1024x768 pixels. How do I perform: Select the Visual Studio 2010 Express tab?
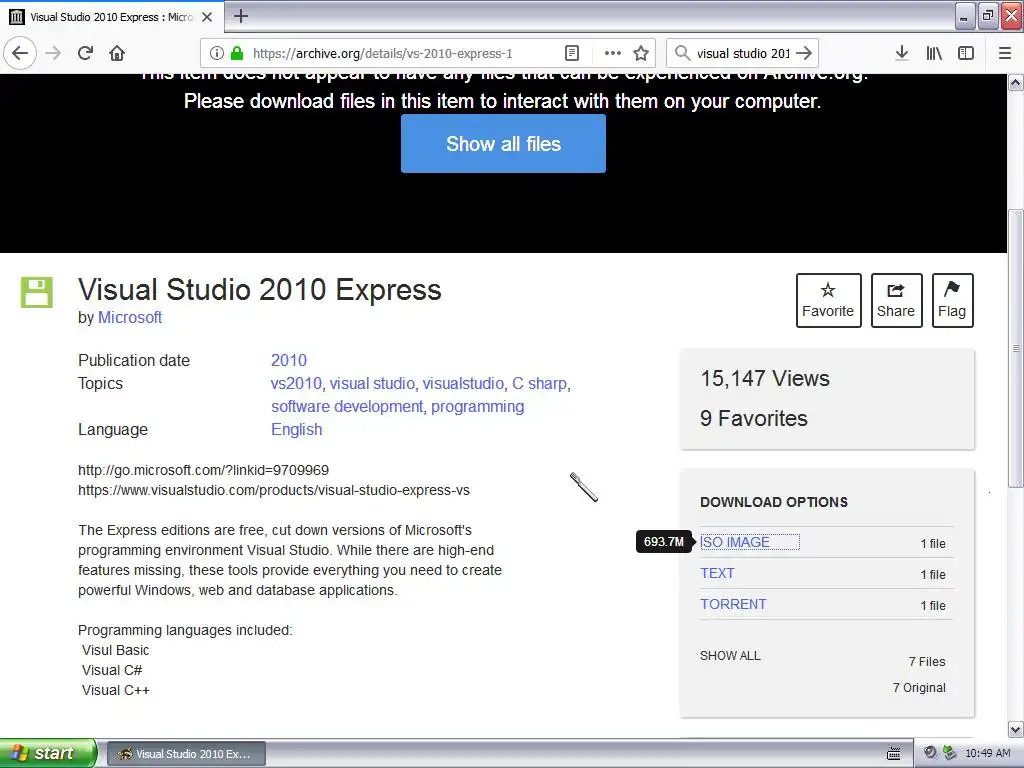[112, 17]
